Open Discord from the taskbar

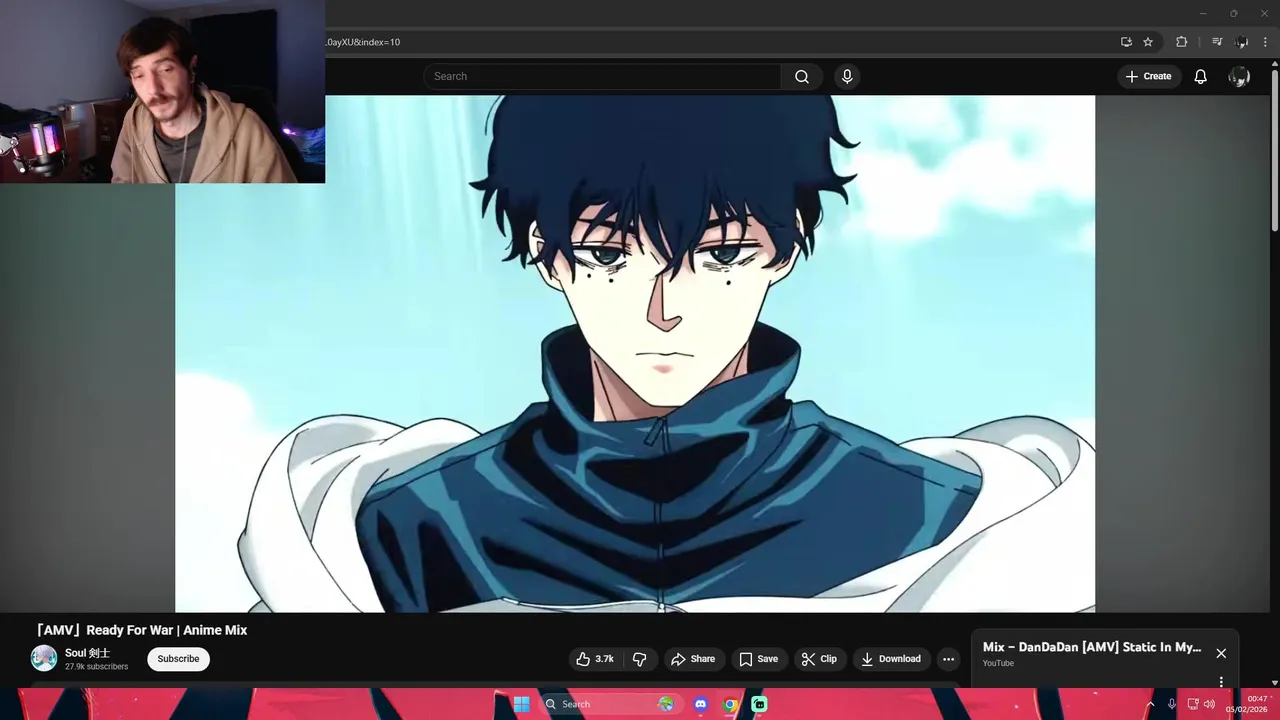700,704
